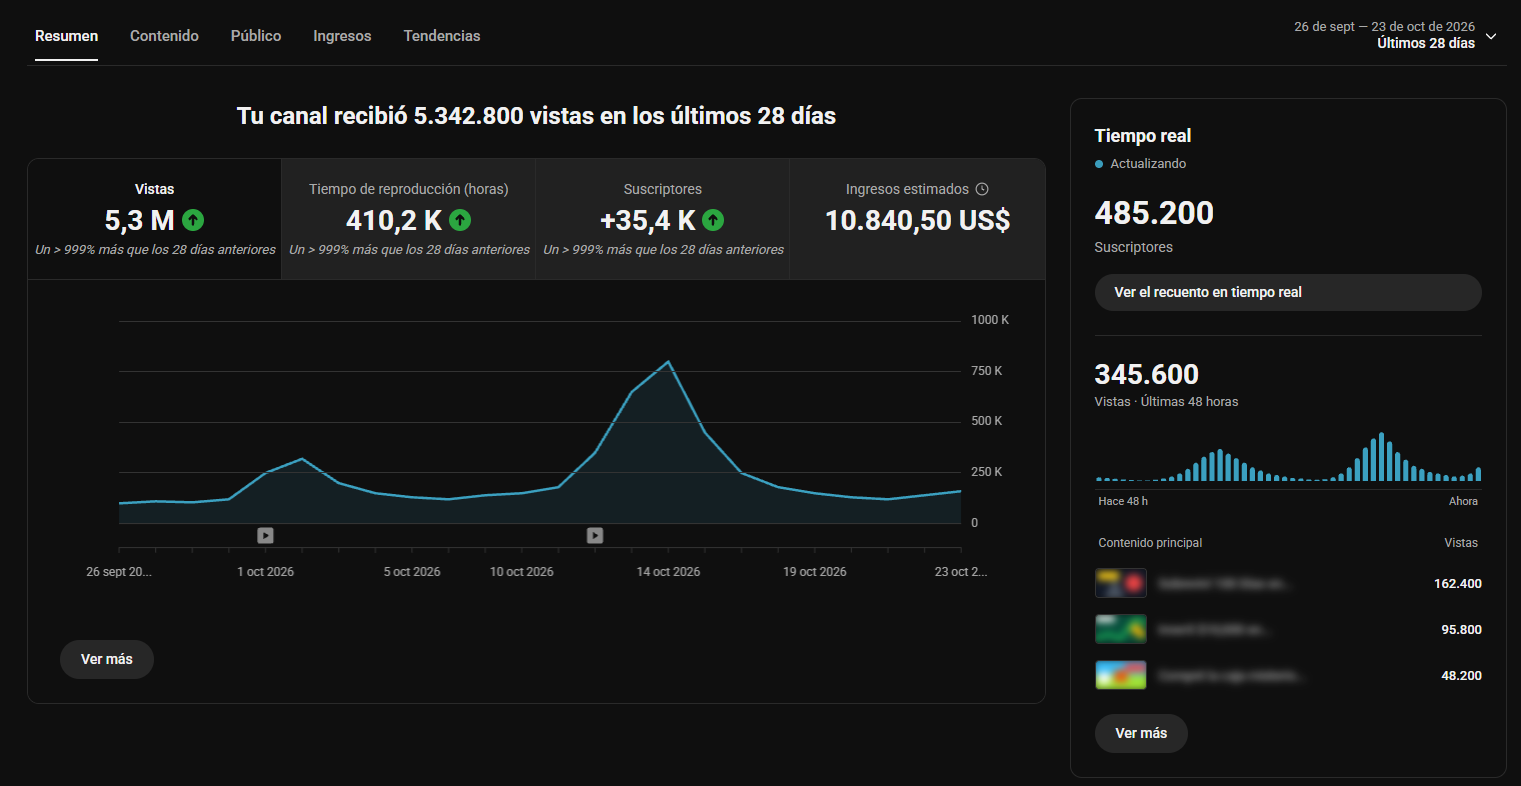
Task: Click the green up arrow beside +35,4 K
Action: click(x=713, y=220)
